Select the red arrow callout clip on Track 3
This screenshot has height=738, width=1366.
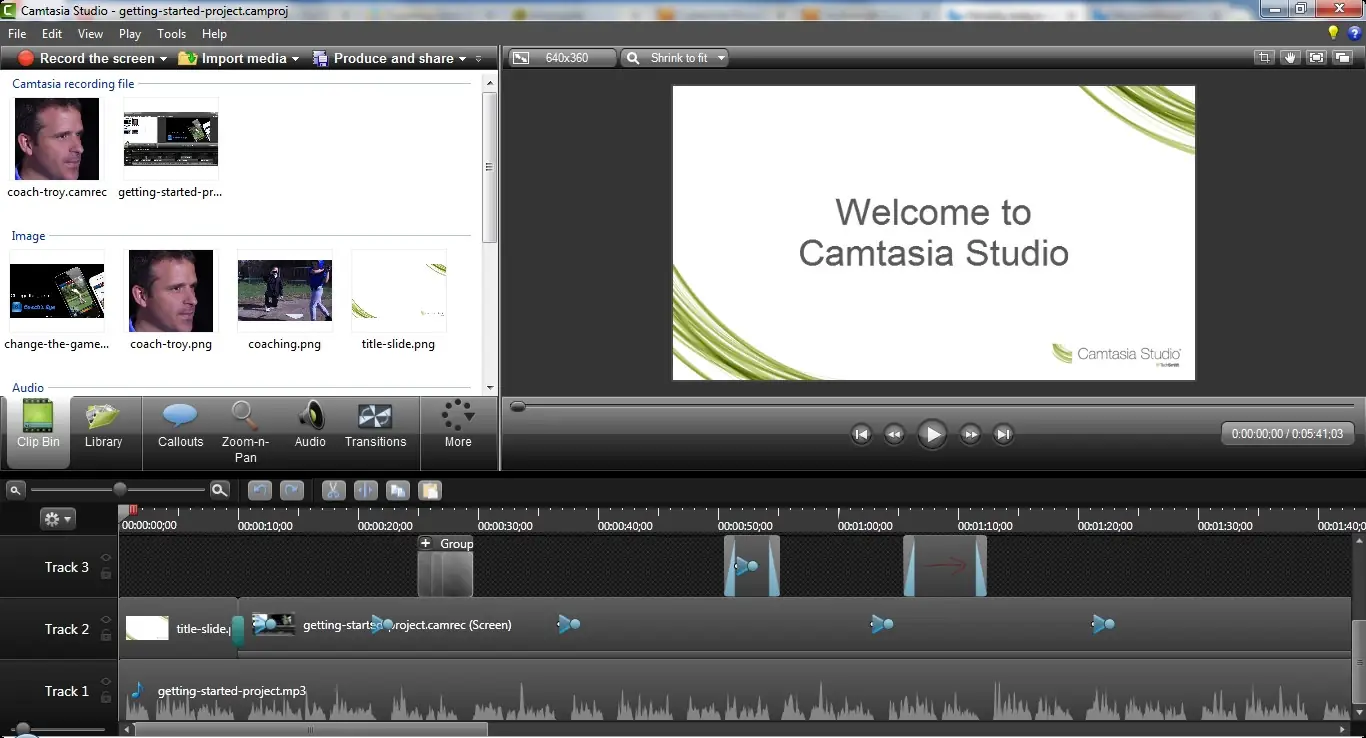[945, 566]
